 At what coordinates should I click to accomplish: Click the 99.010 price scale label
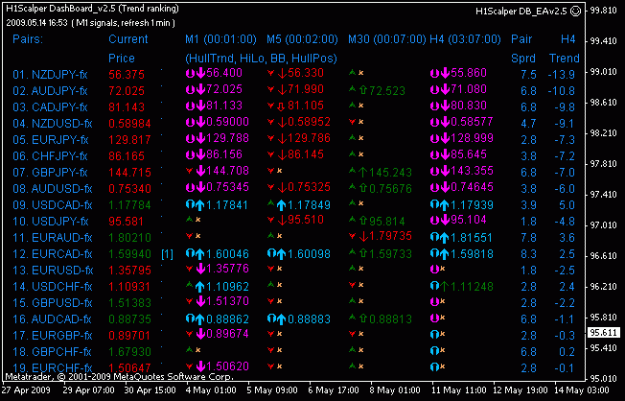pyautogui.click(x=603, y=72)
